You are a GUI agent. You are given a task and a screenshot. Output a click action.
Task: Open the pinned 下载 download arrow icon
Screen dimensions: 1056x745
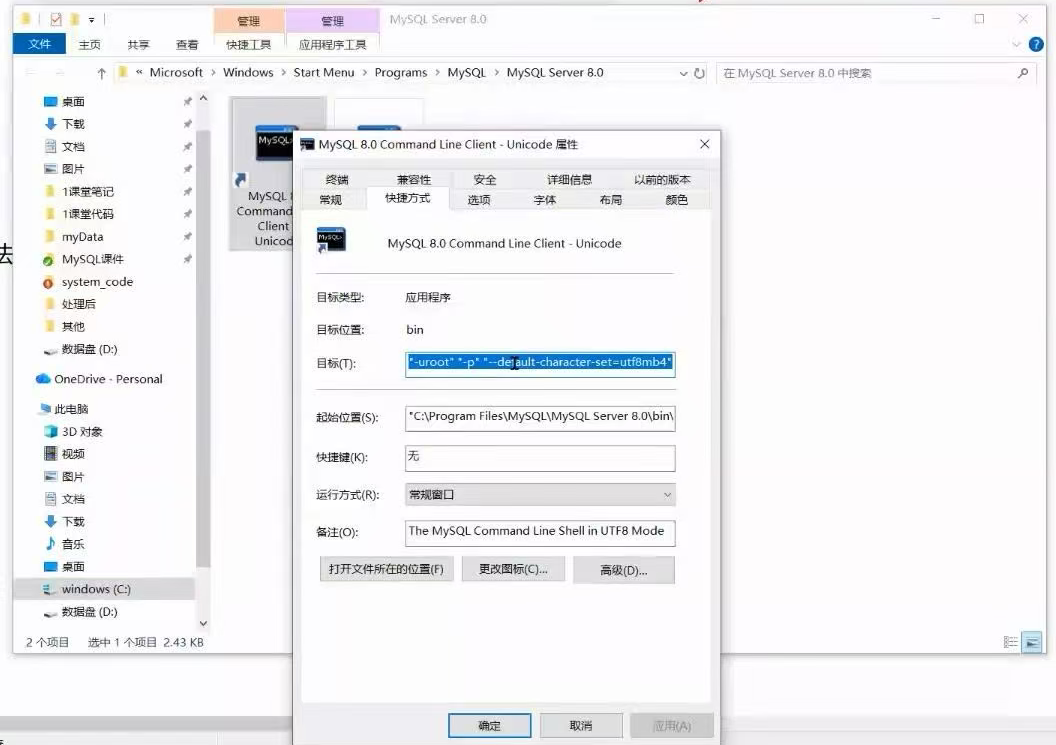coord(51,124)
